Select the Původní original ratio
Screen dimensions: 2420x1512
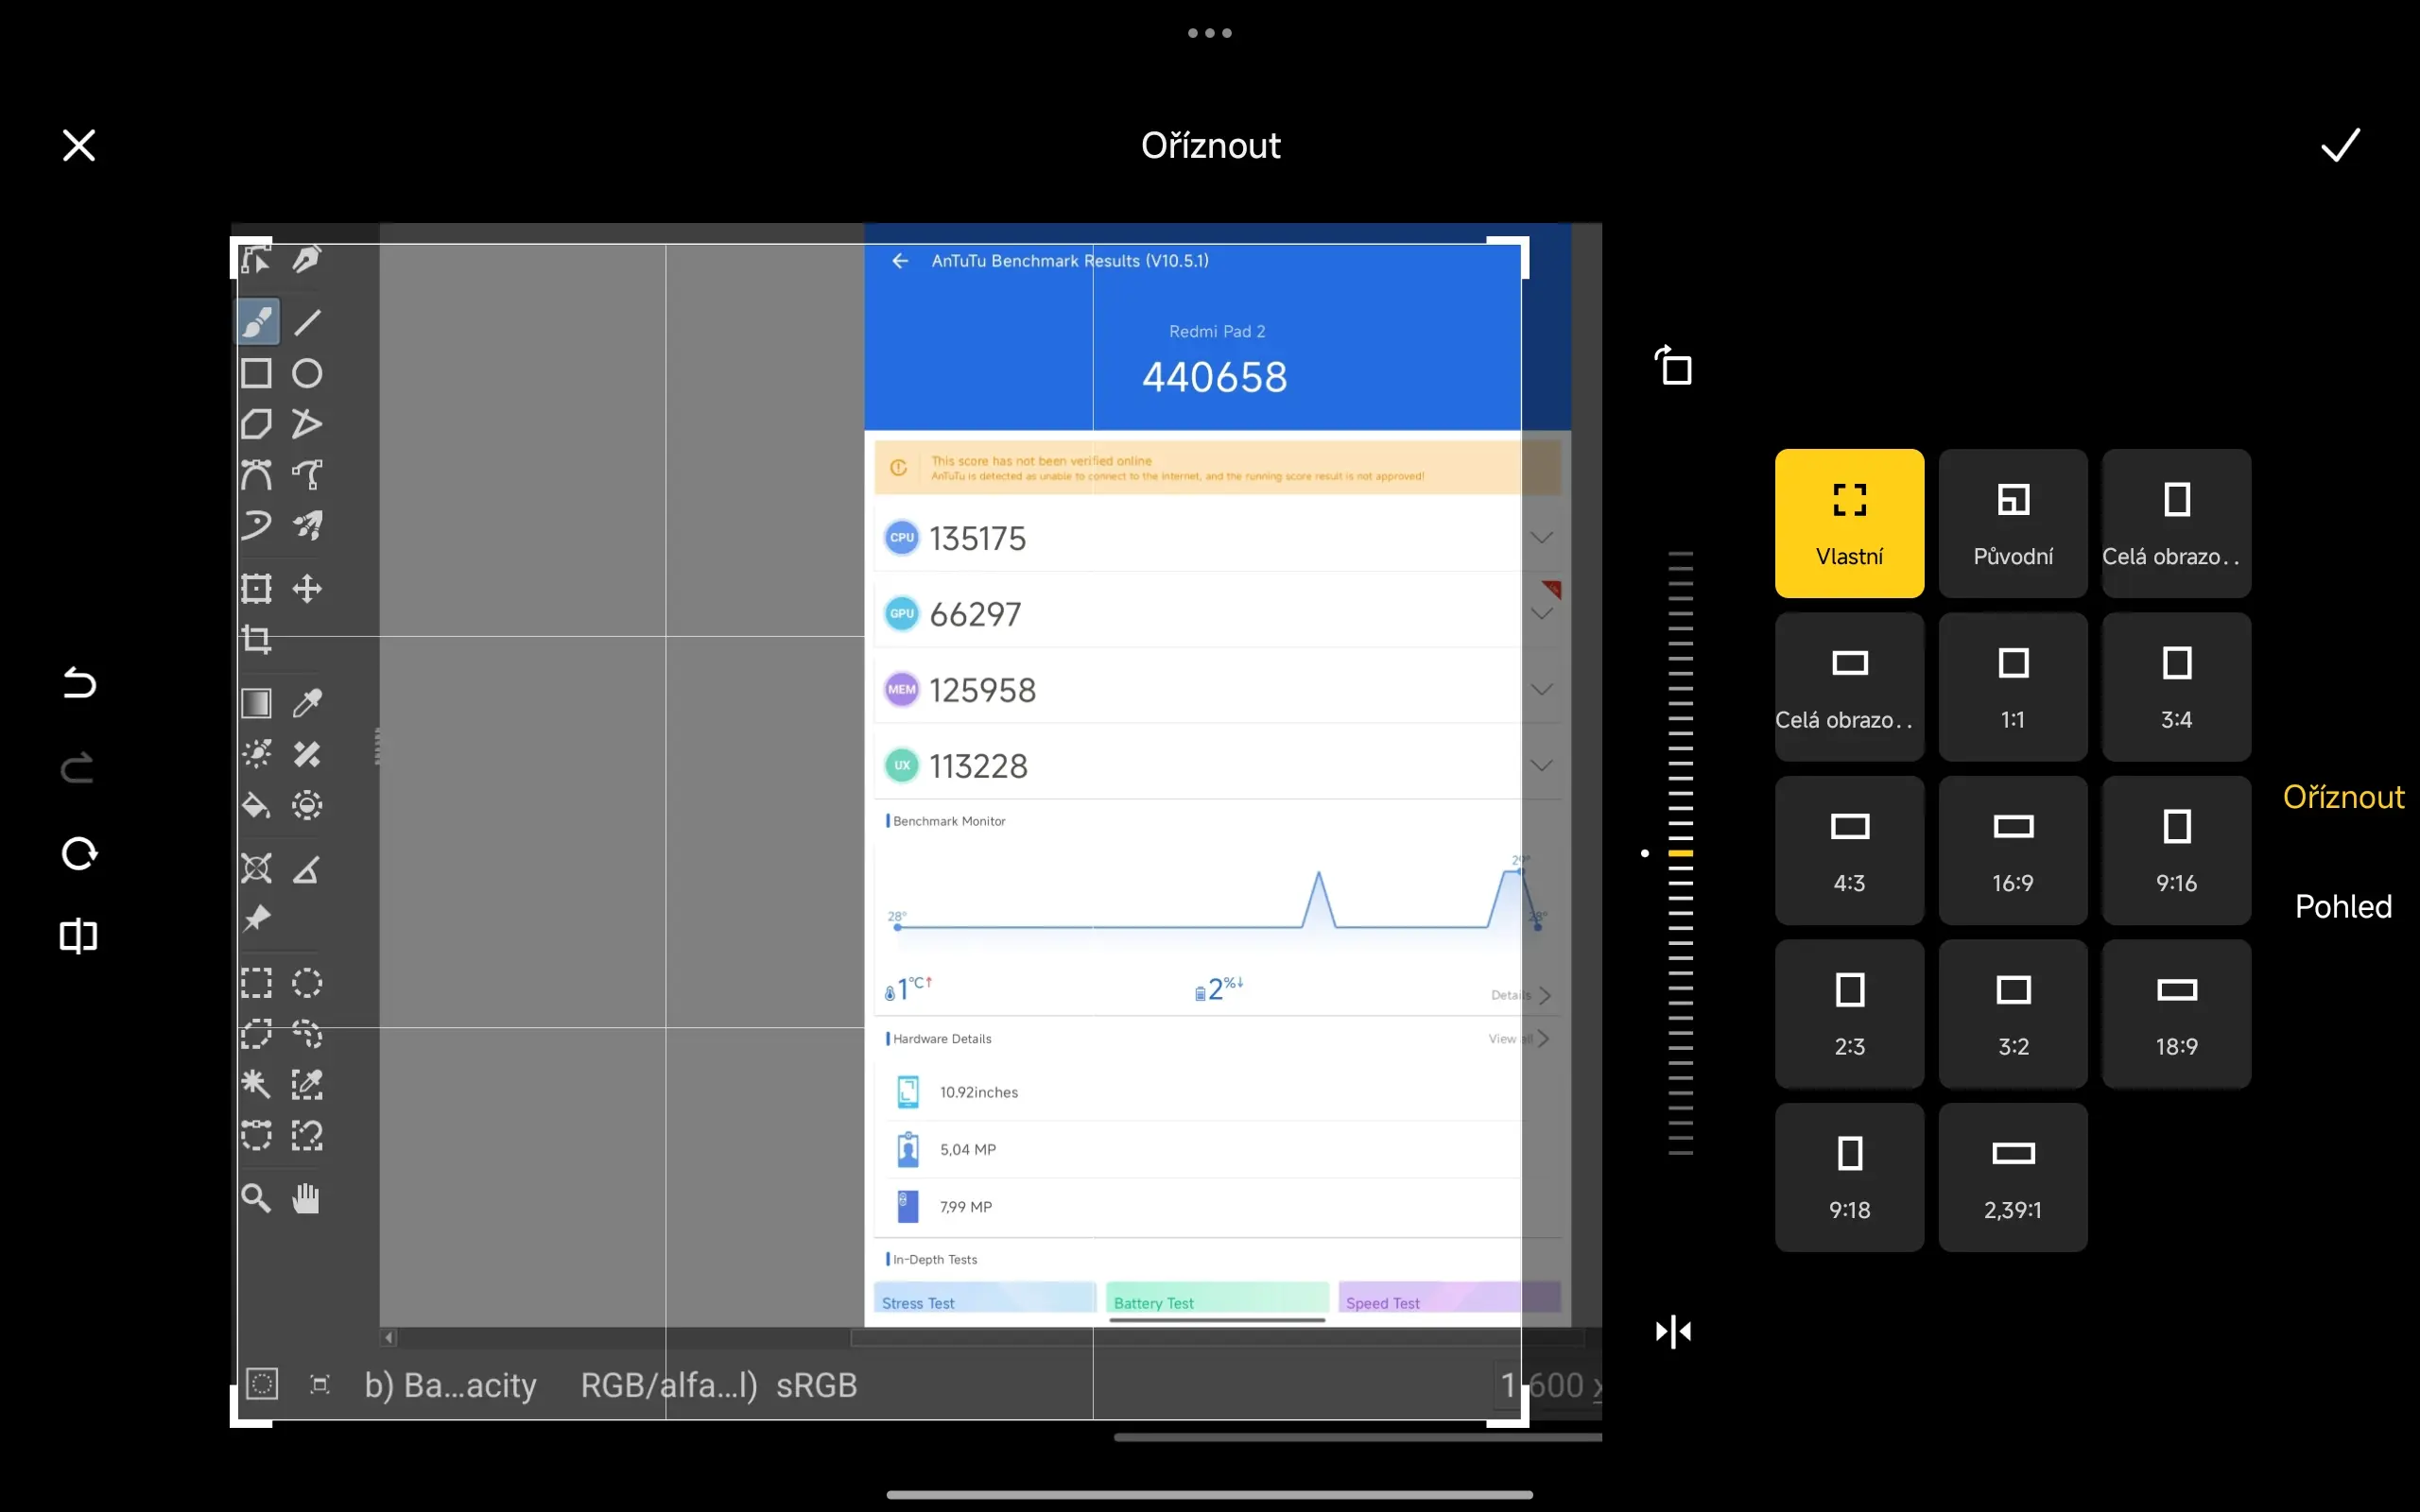[2013, 523]
